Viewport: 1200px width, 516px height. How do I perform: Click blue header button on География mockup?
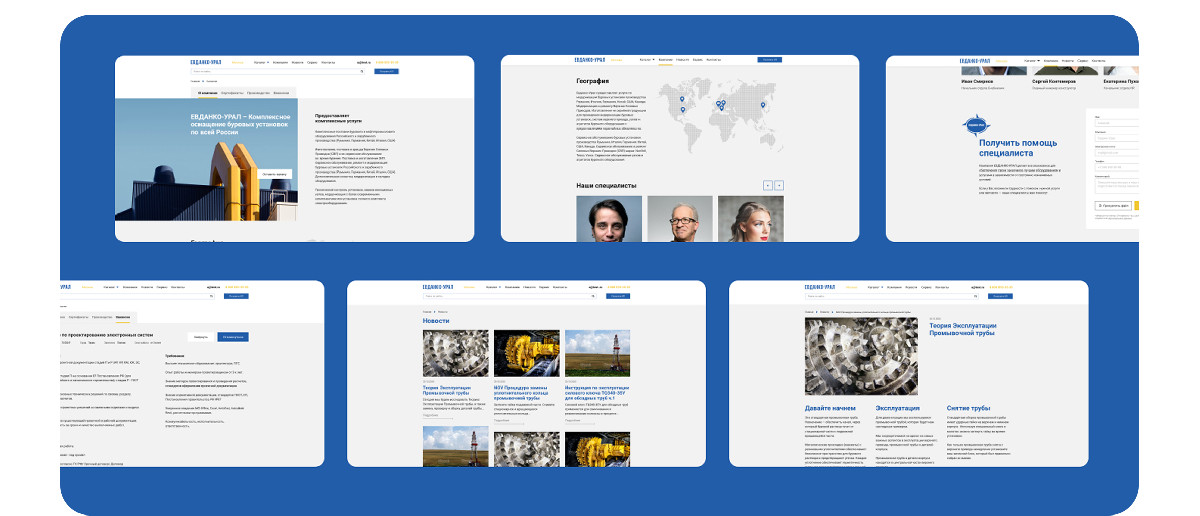769,60
